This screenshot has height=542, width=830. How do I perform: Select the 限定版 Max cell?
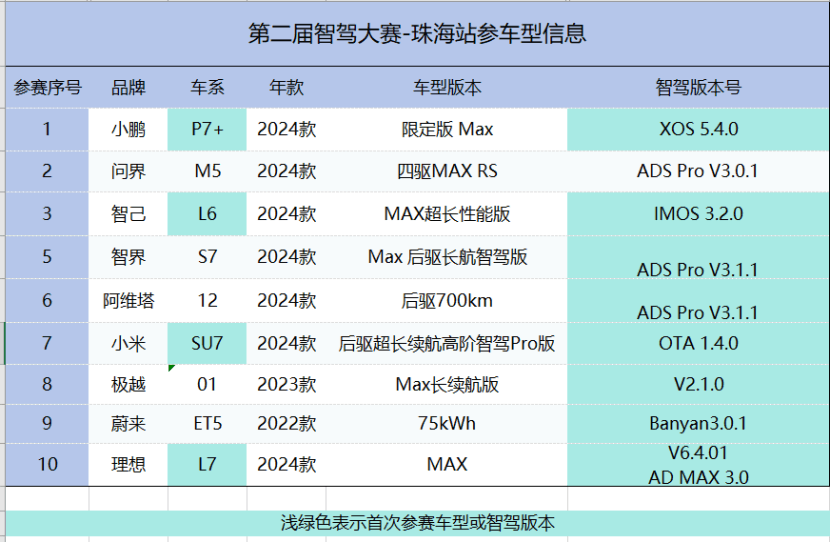[447, 130]
